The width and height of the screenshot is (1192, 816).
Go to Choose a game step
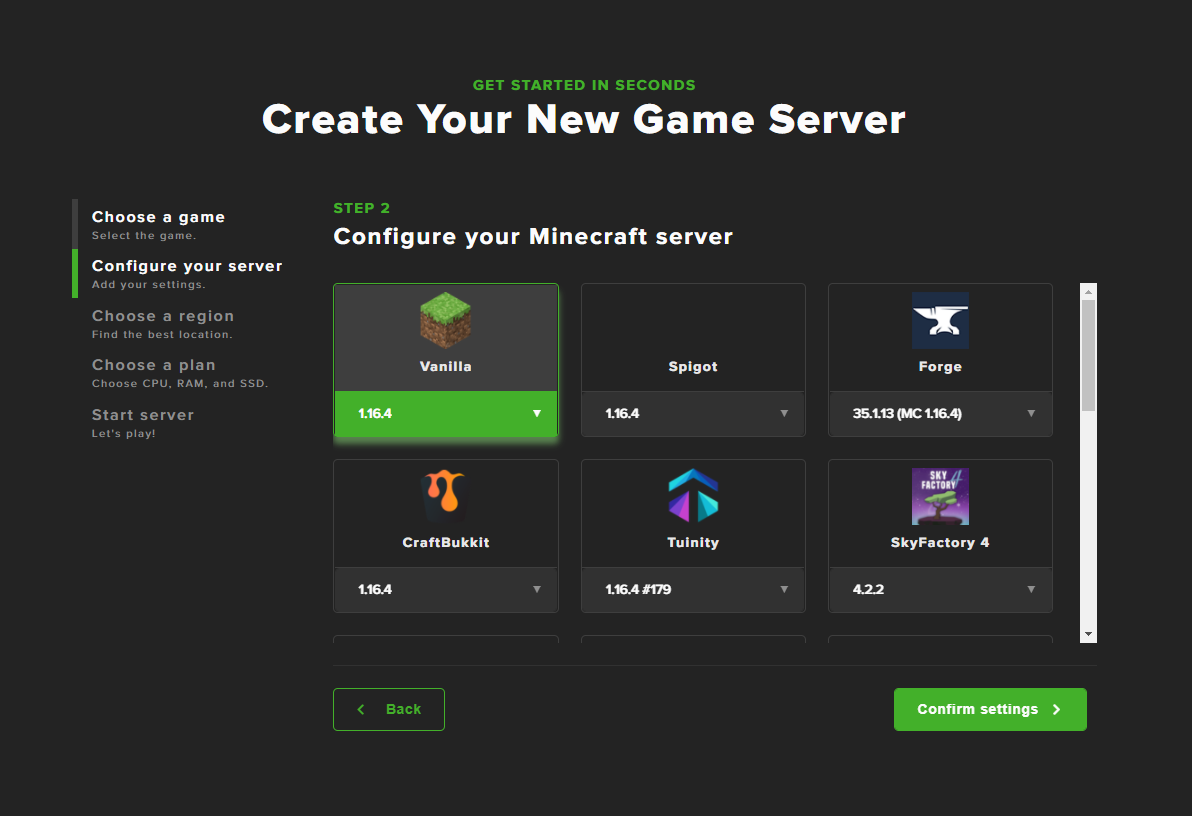tap(158, 224)
